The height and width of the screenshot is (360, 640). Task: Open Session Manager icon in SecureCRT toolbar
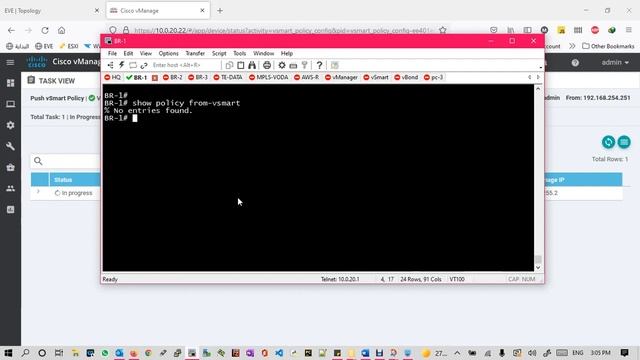[110, 65]
